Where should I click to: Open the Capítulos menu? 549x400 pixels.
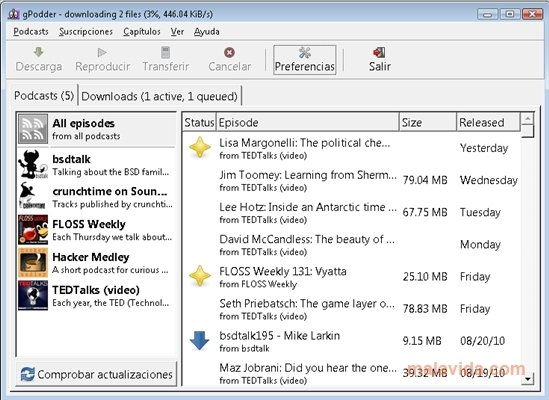click(x=142, y=32)
